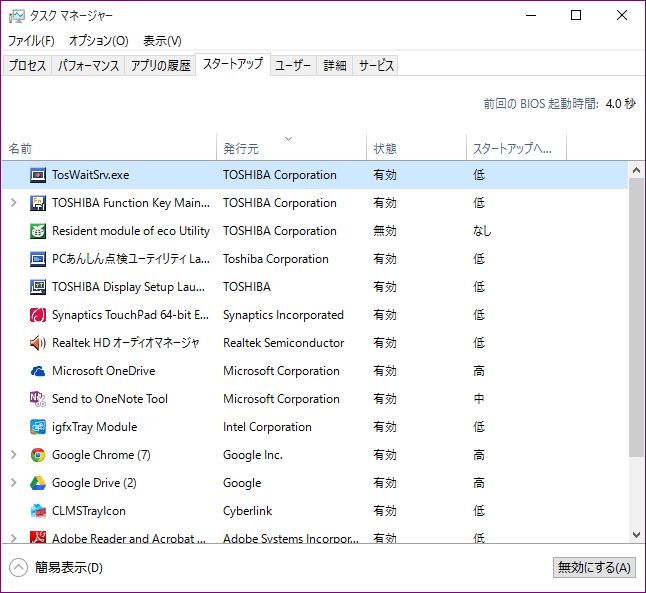
Task: Click the PCあんしん点検ユーティリティ icon
Action: coord(38,259)
